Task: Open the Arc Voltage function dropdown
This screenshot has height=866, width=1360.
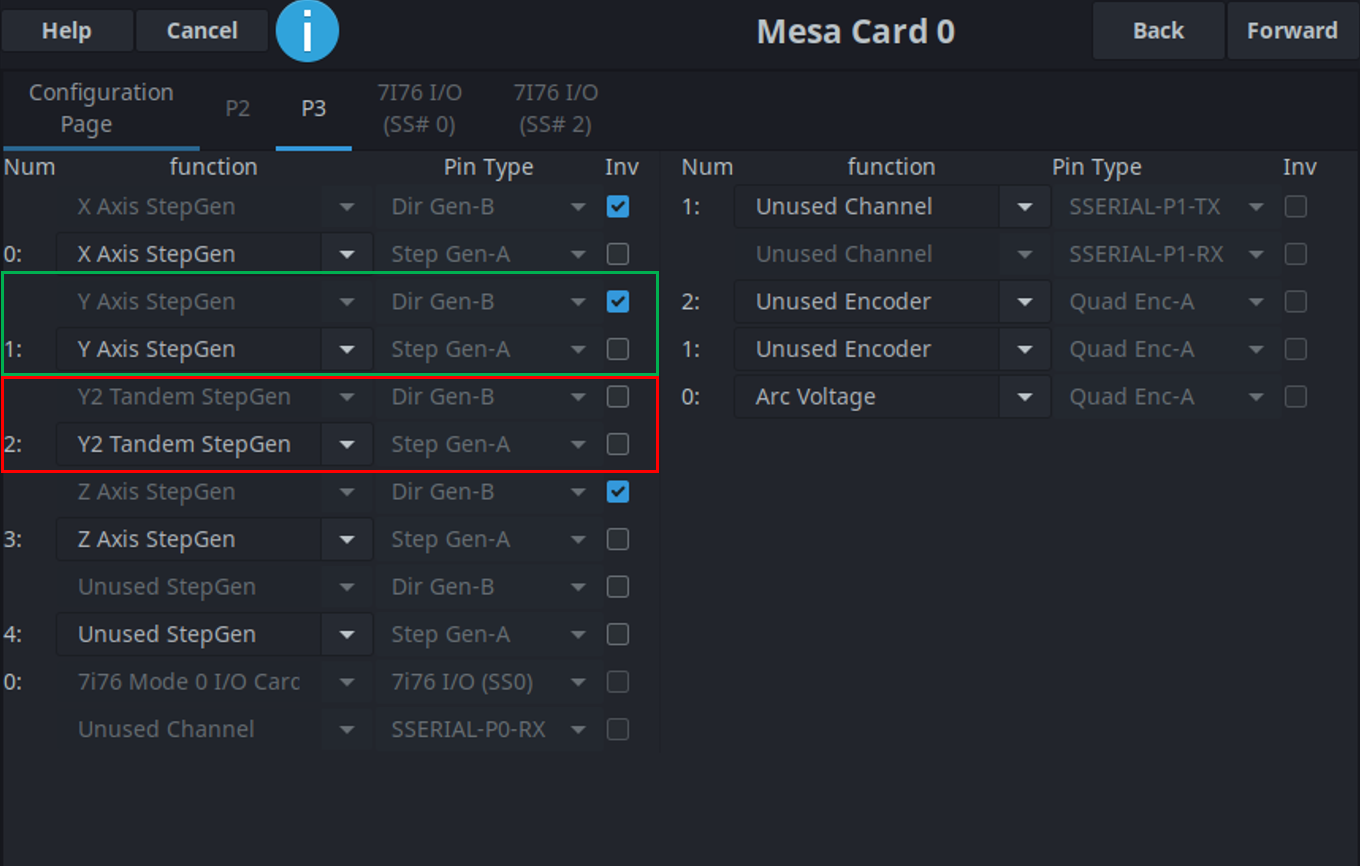Action: pyautogui.click(x=892, y=397)
